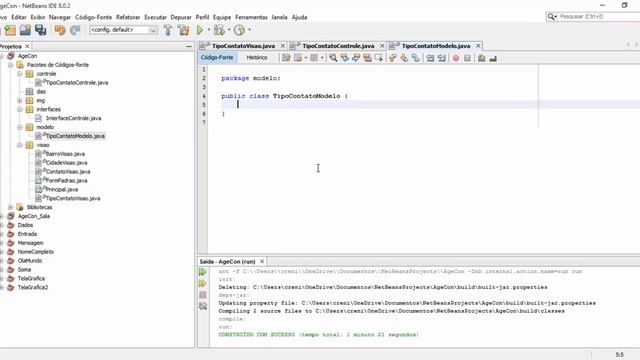Minimize the Projetos panel
Screen dimensions: 640x360
coord(189,47)
